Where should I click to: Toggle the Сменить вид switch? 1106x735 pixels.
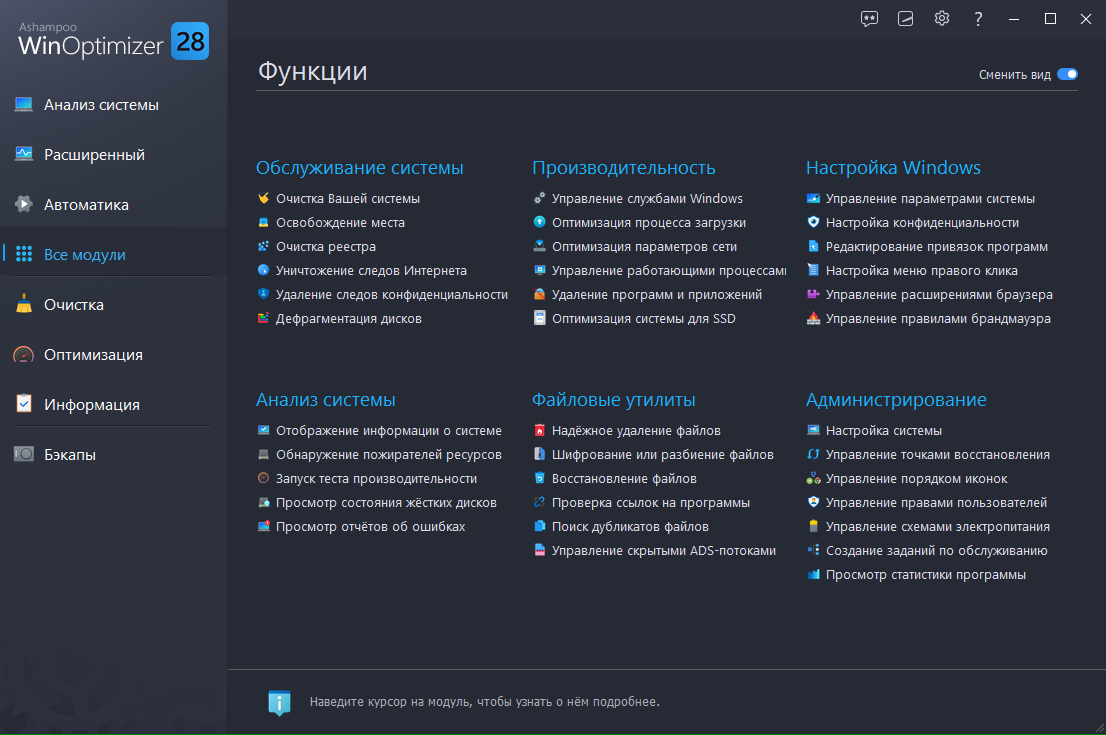coord(1067,74)
